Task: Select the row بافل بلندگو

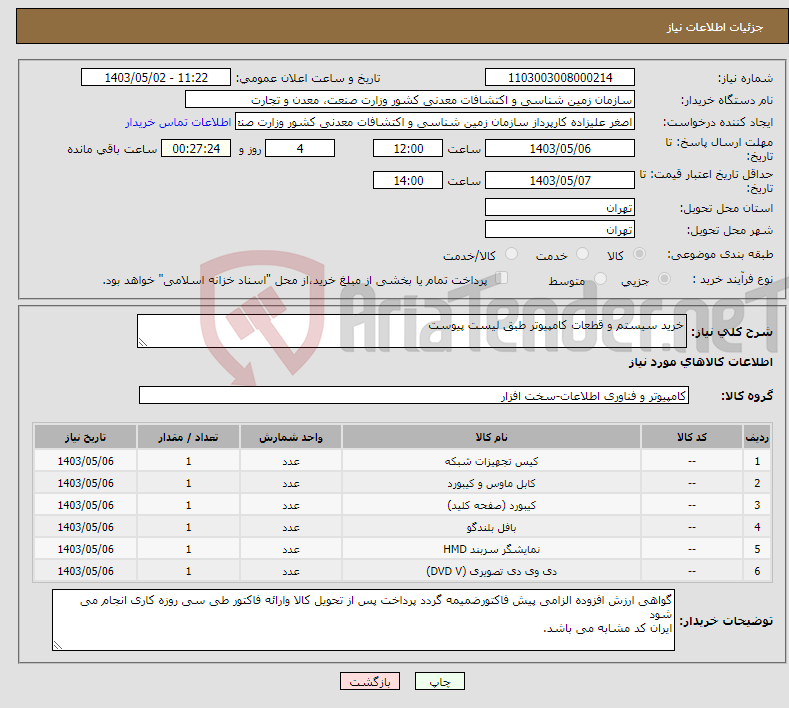Action: (x=403, y=527)
